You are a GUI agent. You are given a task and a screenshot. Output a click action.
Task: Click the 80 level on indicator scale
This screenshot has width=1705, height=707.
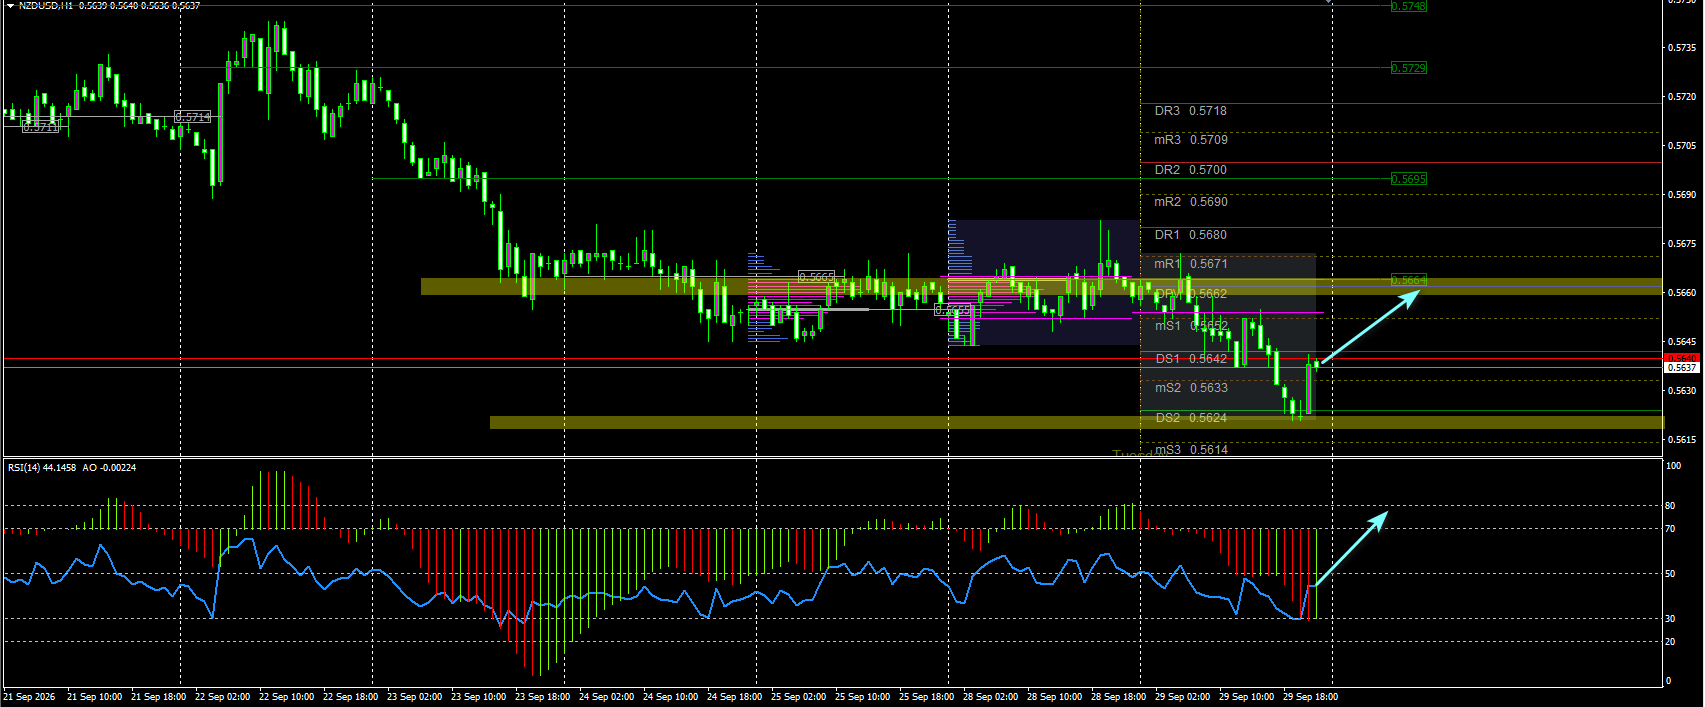(x=1671, y=506)
